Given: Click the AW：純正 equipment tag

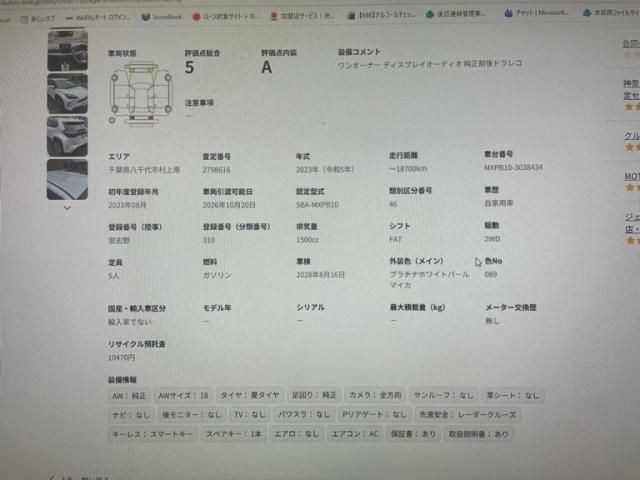Looking at the screenshot, I should (129, 396).
